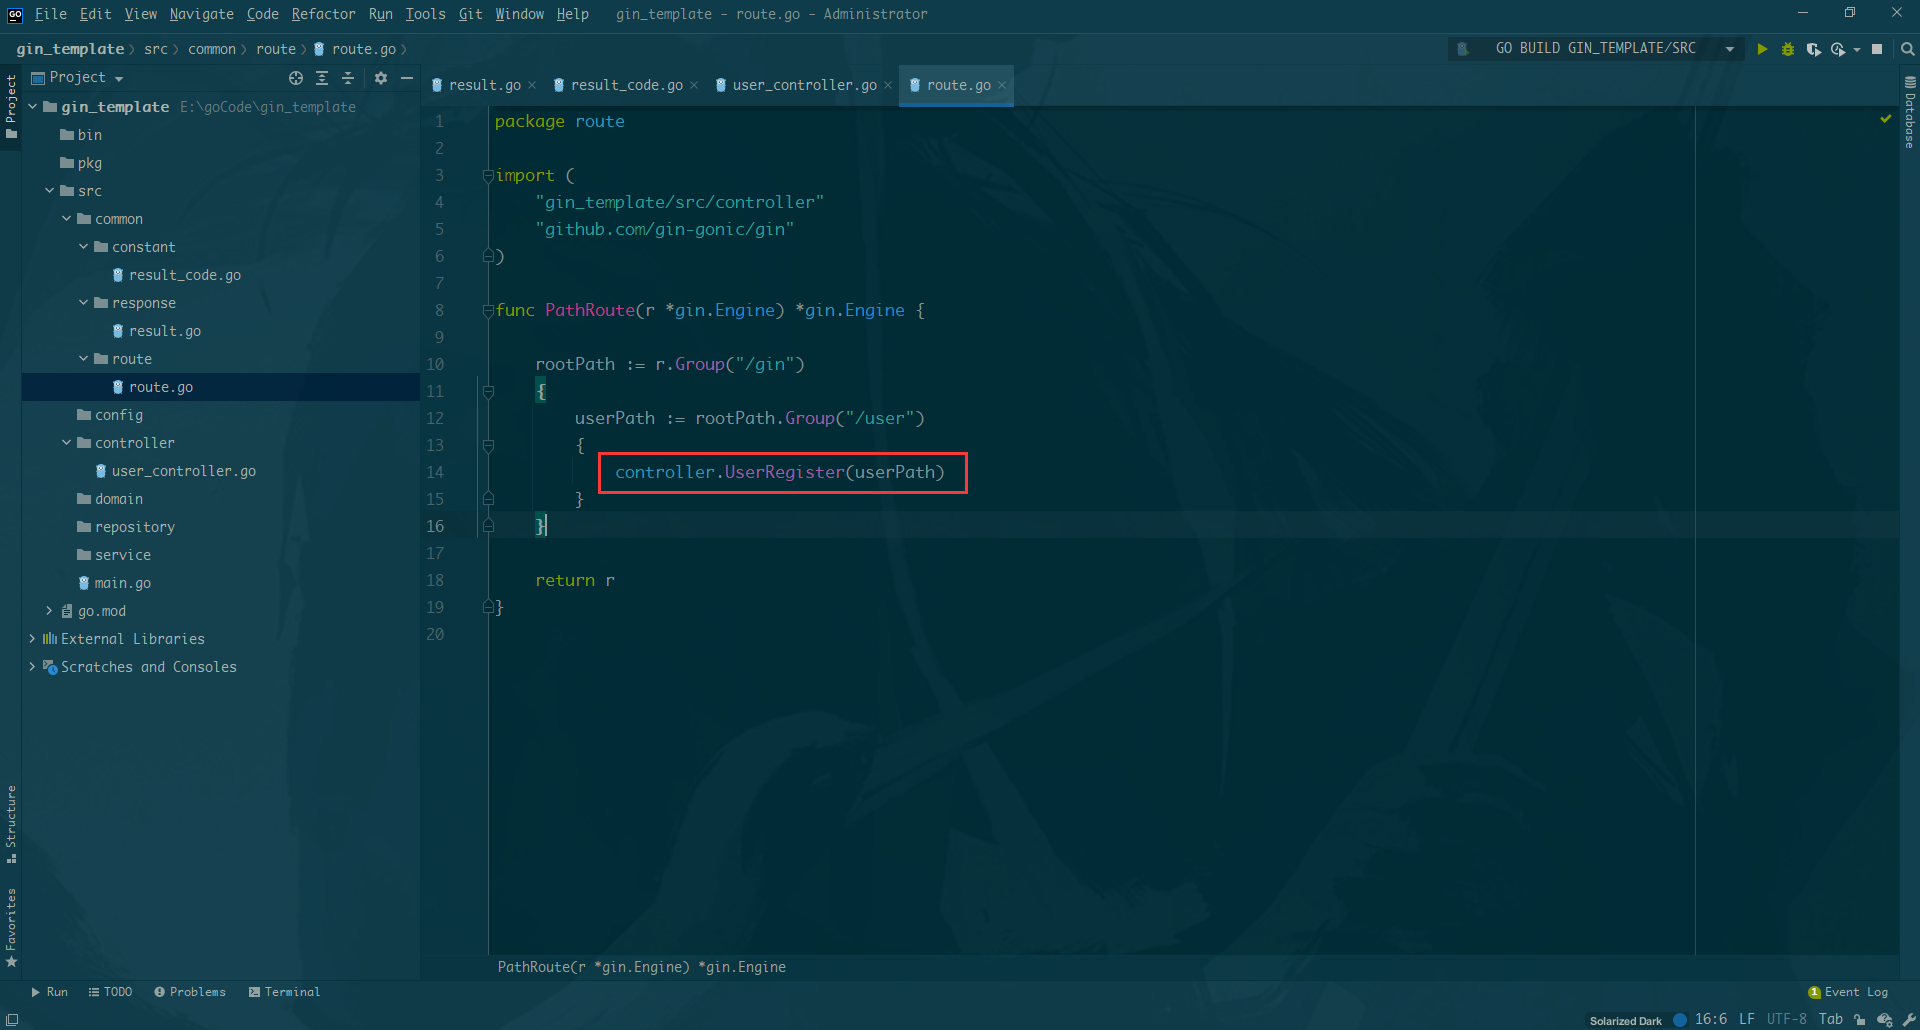Collapse the common folder

(67, 218)
